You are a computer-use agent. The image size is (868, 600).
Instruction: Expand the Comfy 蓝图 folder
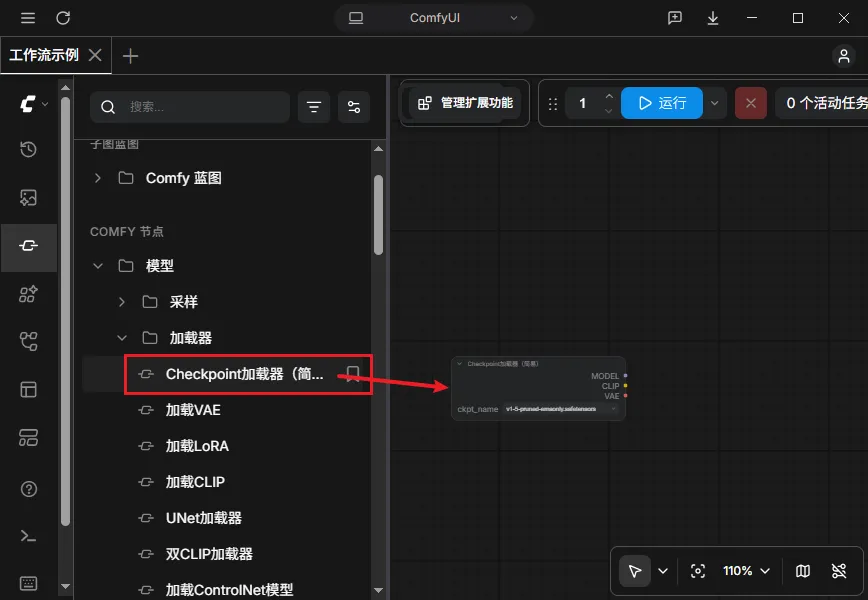click(98, 178)
